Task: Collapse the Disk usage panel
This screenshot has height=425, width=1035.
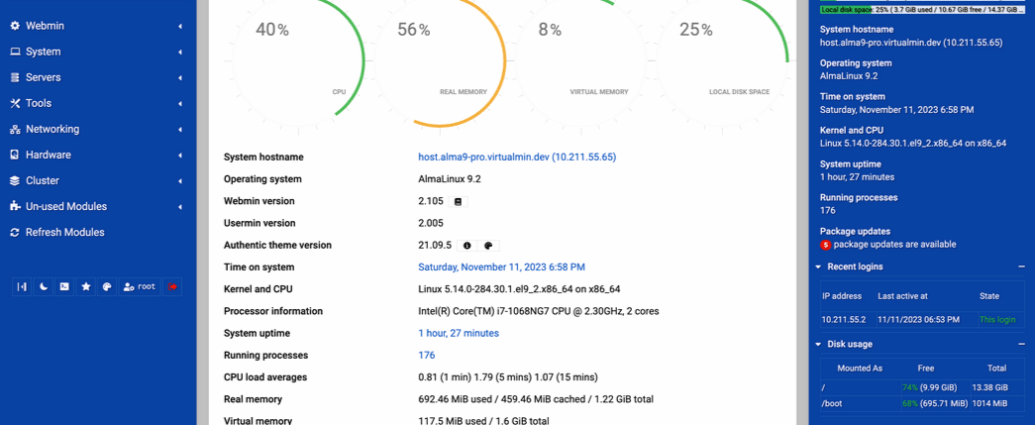Action: [1021, 344]
